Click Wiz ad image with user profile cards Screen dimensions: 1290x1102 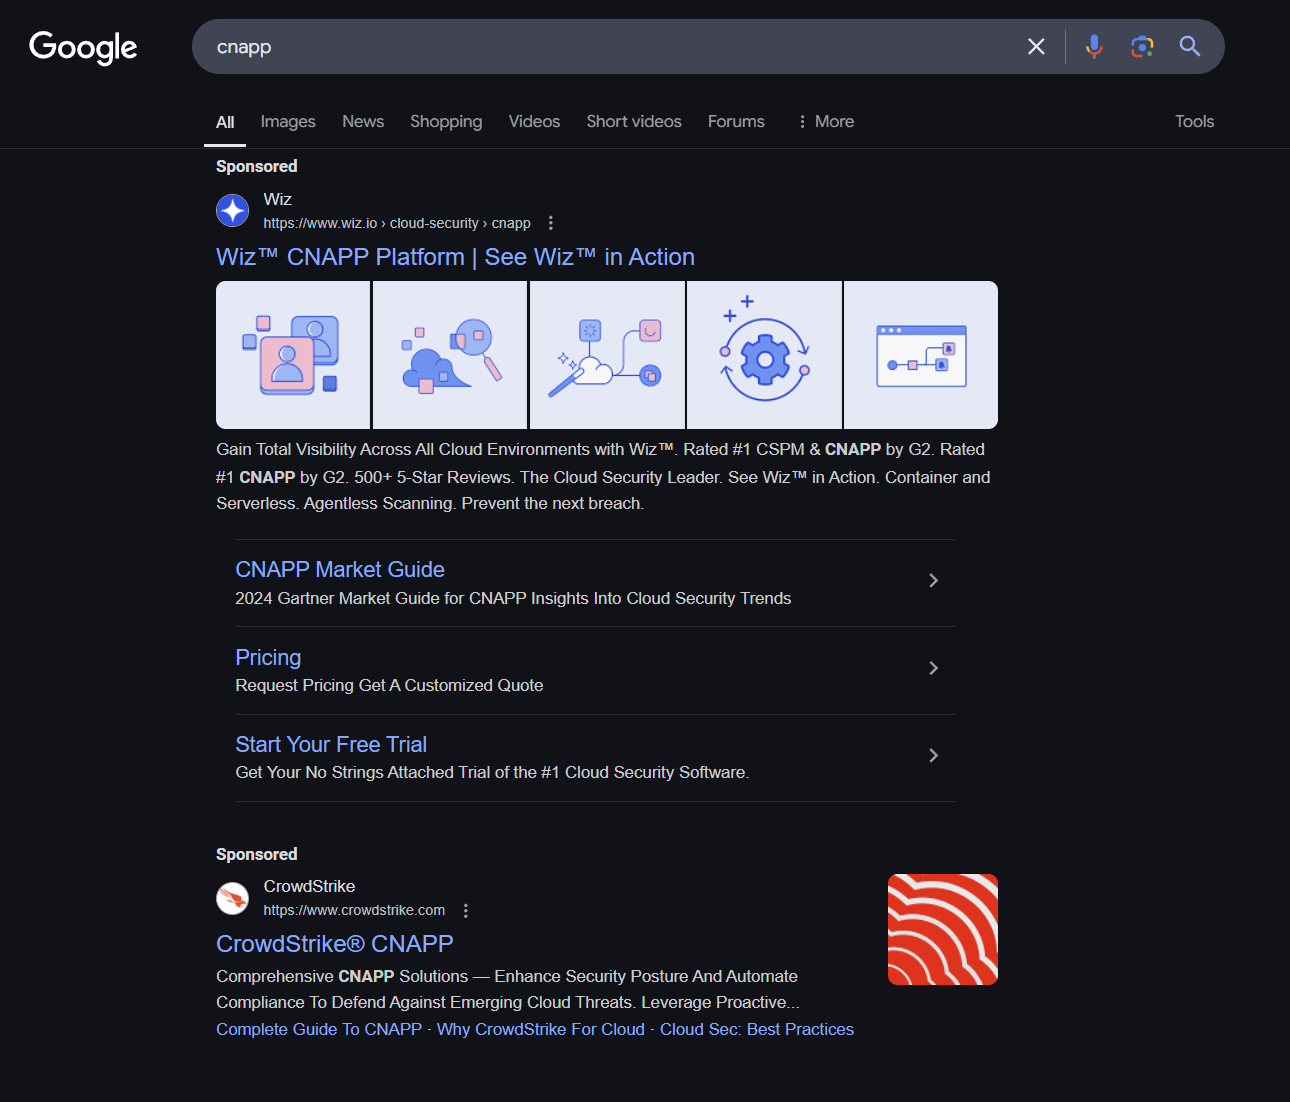[293, 355]
